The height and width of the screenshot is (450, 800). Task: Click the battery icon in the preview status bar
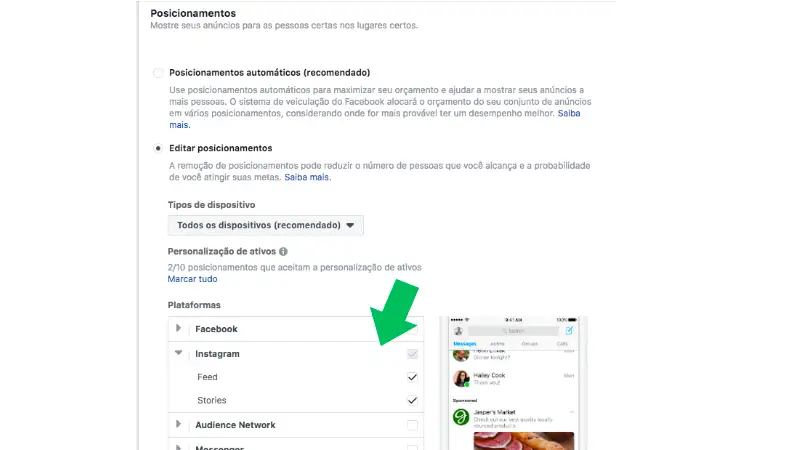click(x=572, y=320)
